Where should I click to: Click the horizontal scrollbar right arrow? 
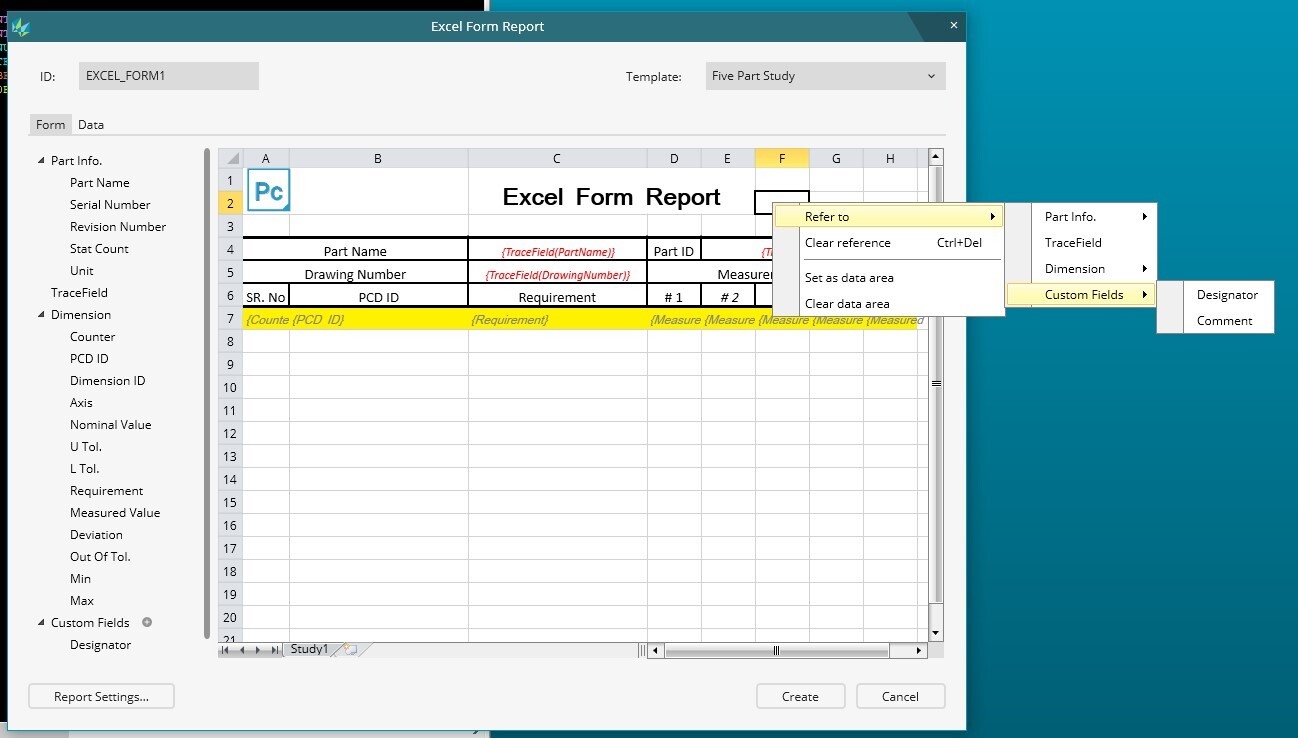click(x=920, y=651)
